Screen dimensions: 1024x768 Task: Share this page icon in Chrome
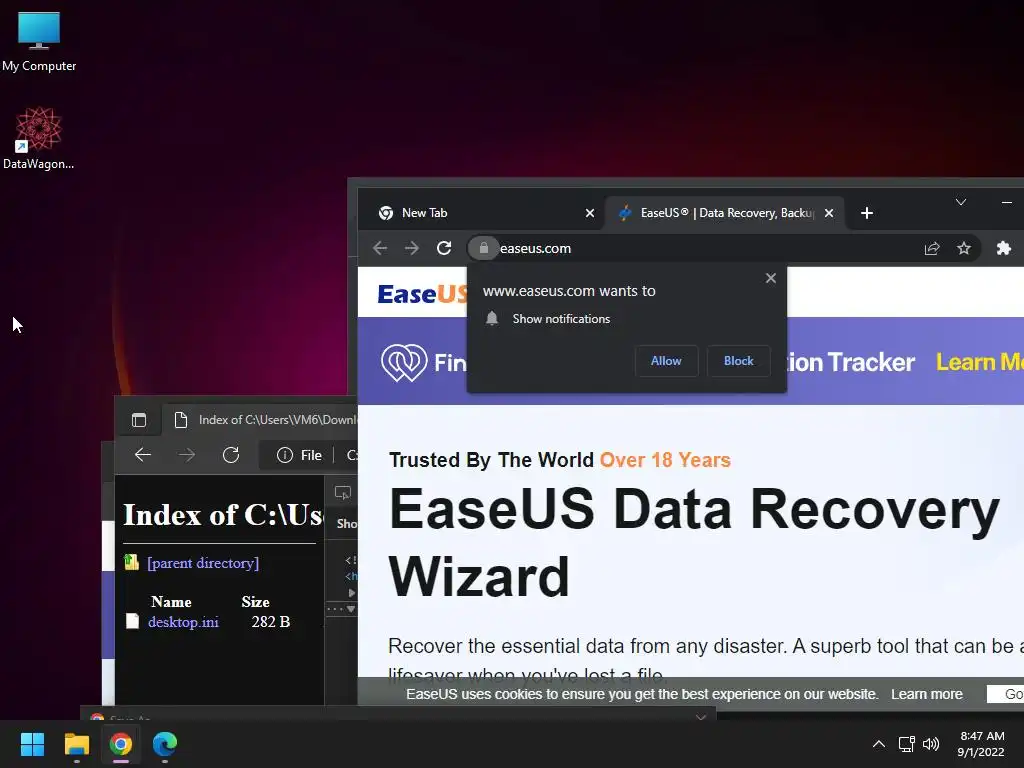[932, 248]
